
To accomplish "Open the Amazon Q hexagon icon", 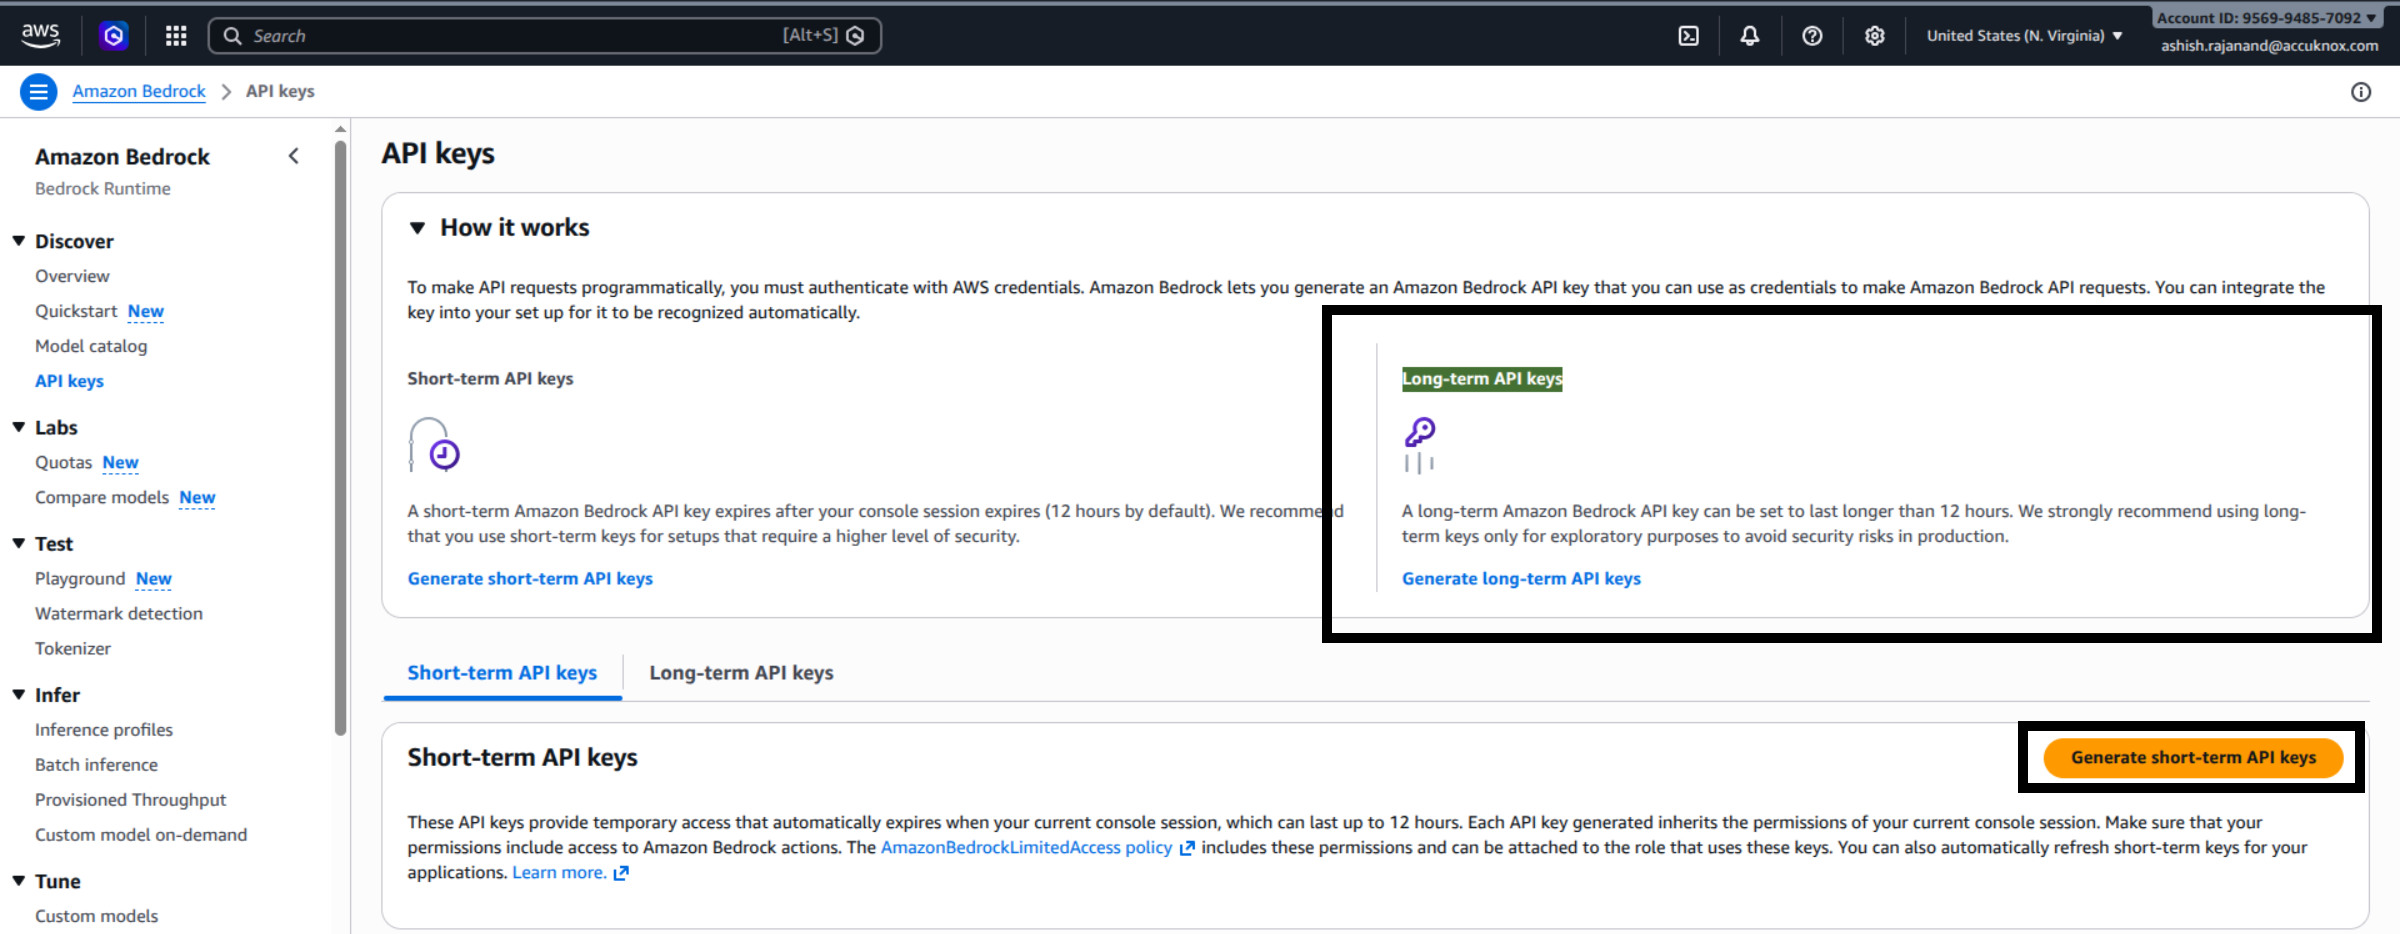I will (x=114, y=36).
